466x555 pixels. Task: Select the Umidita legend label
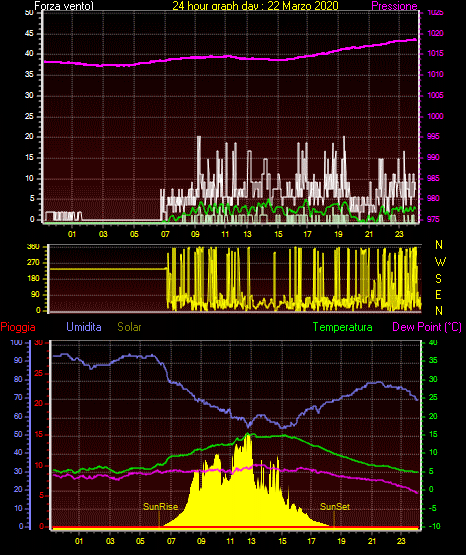[84, 326]
